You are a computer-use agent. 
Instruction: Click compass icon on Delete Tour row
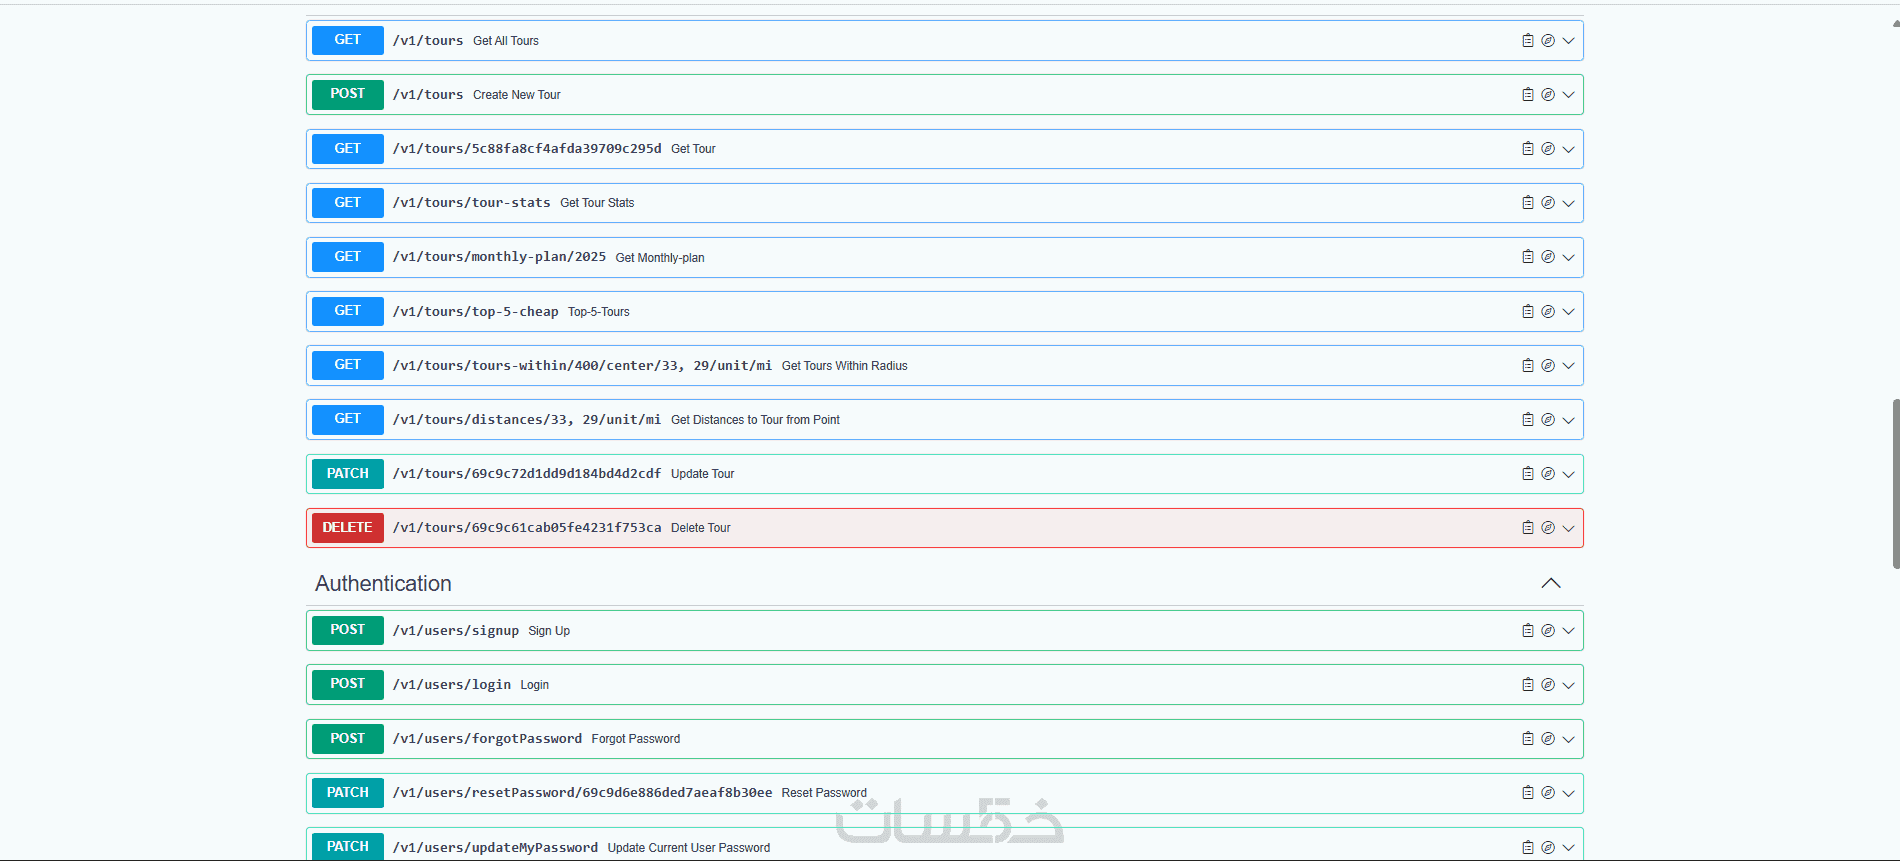point(1548,528)
